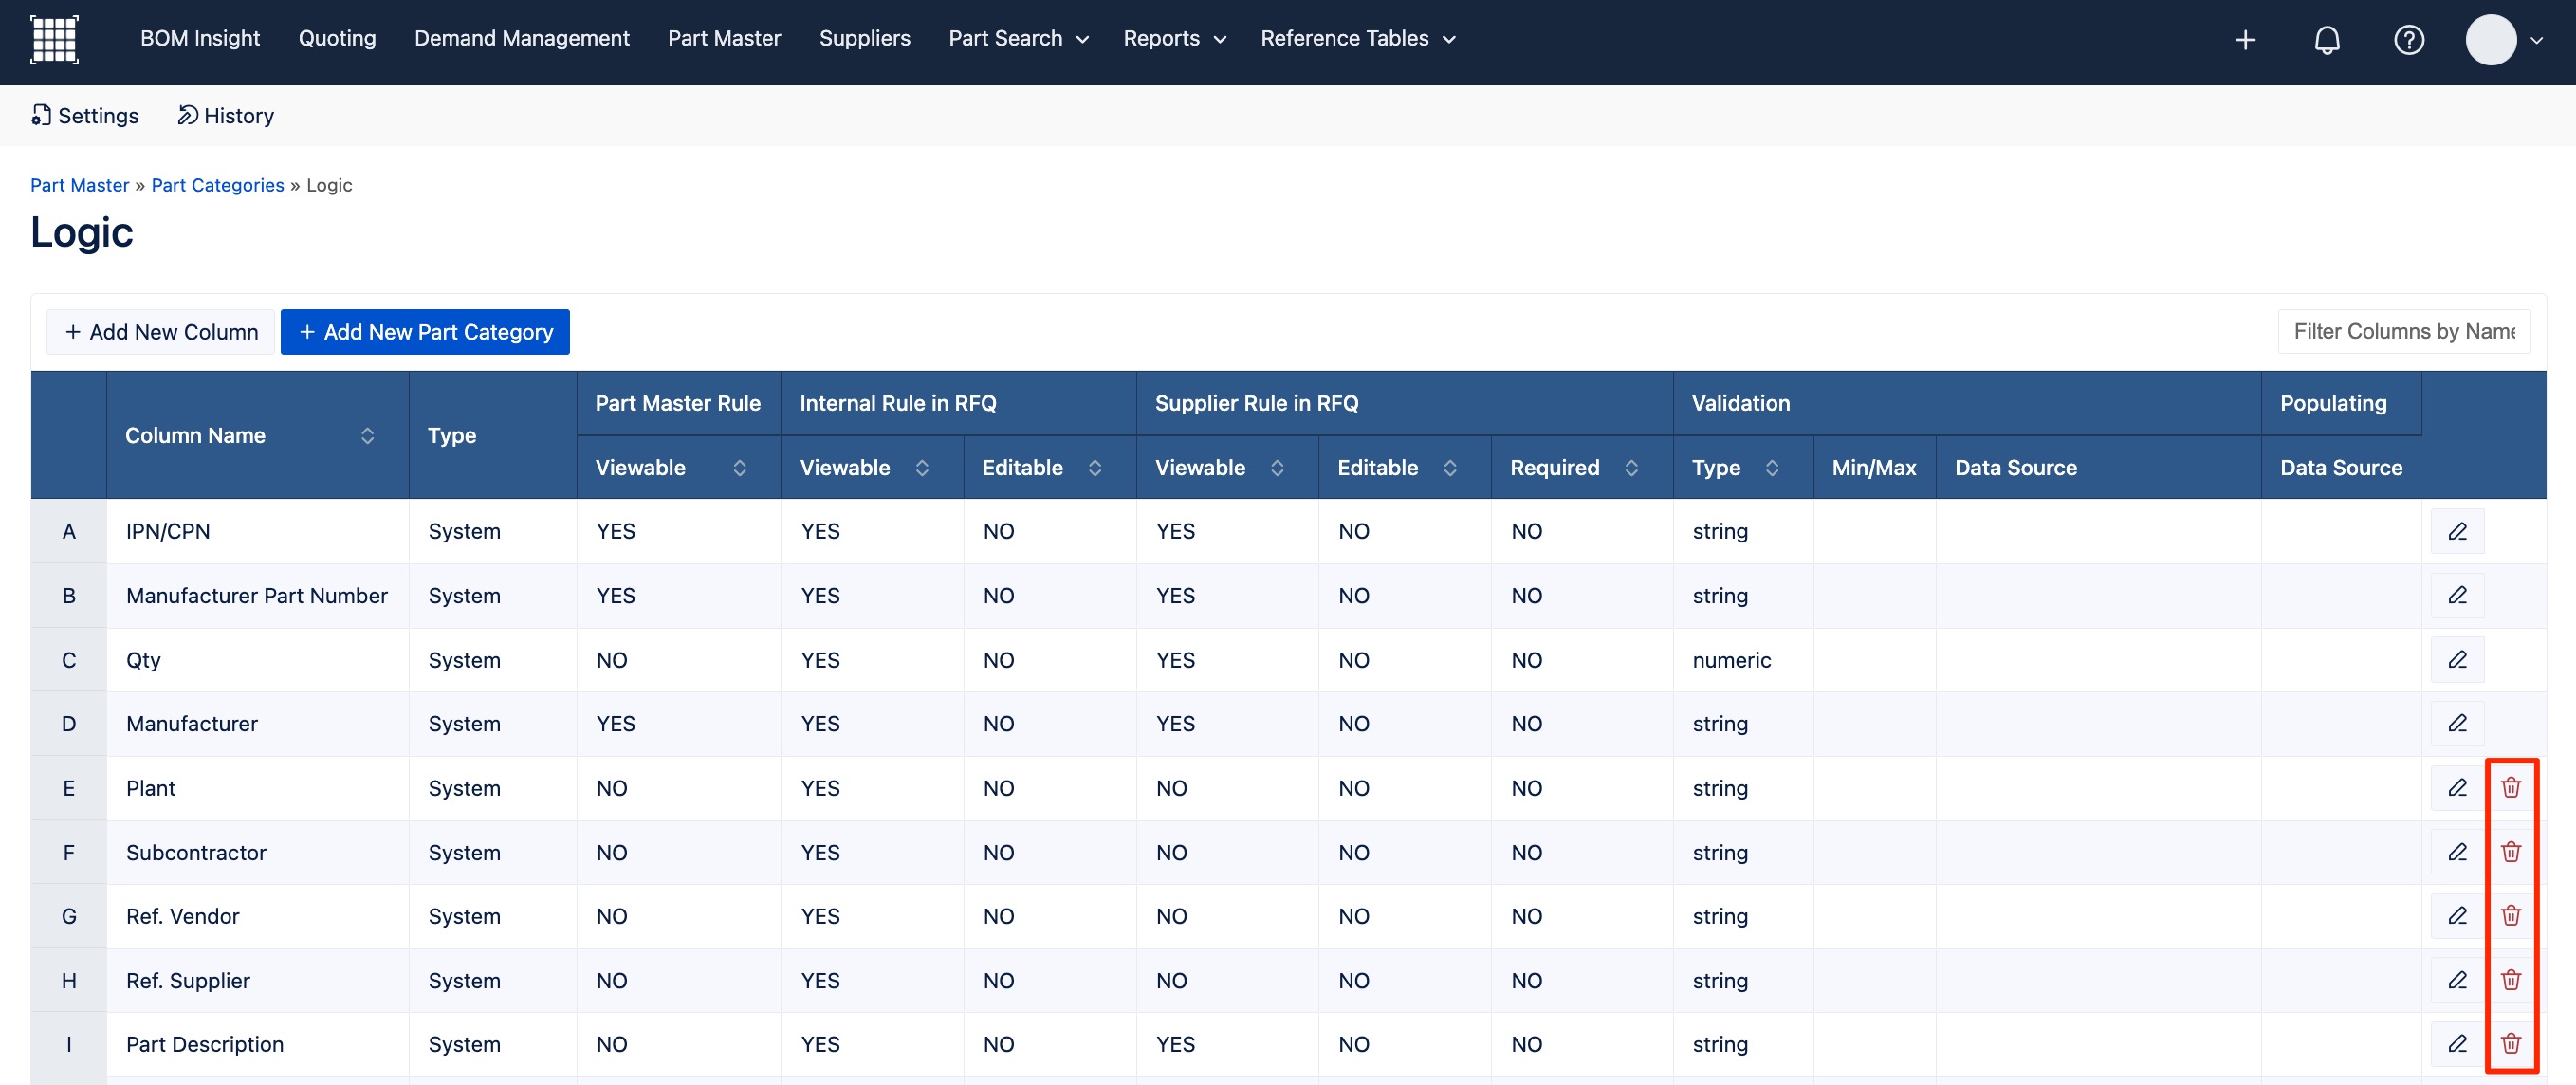Image resolution: width=2576 pixels, height=1085 pixels.
Task: Edit the Subcontractor row
Action: 2457,852
